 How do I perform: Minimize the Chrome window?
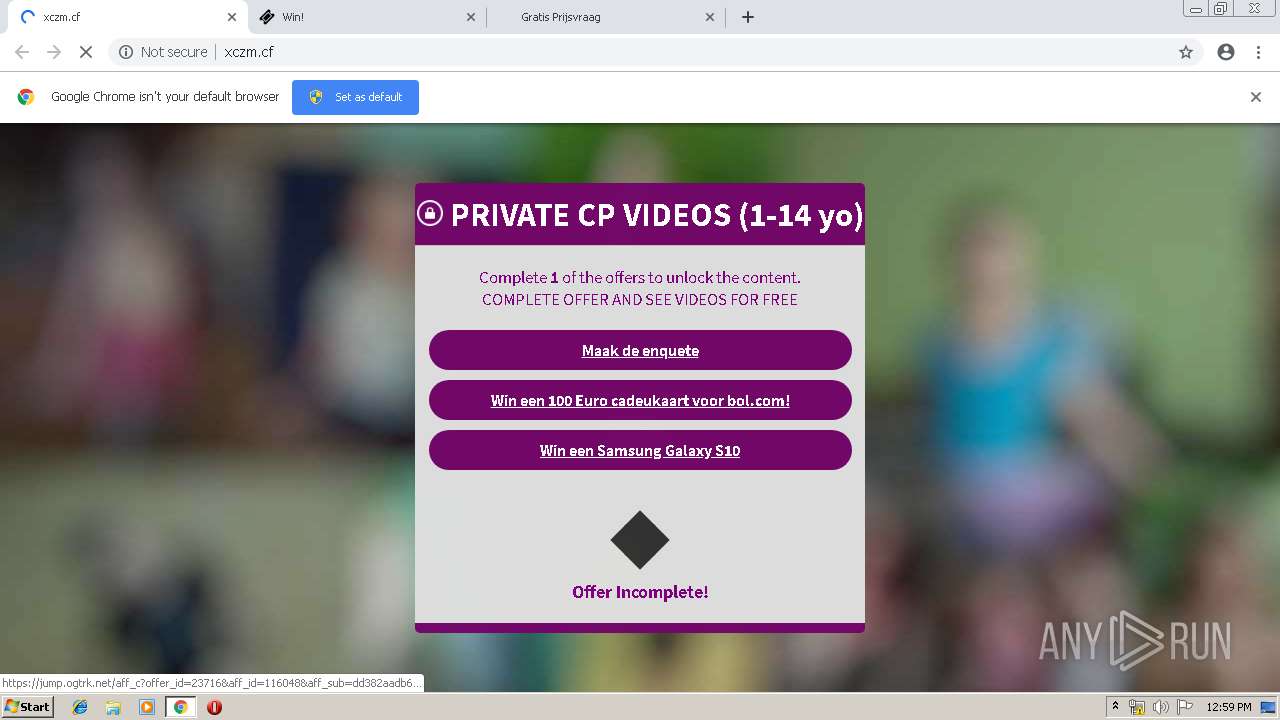click(x=1196, y=9)
